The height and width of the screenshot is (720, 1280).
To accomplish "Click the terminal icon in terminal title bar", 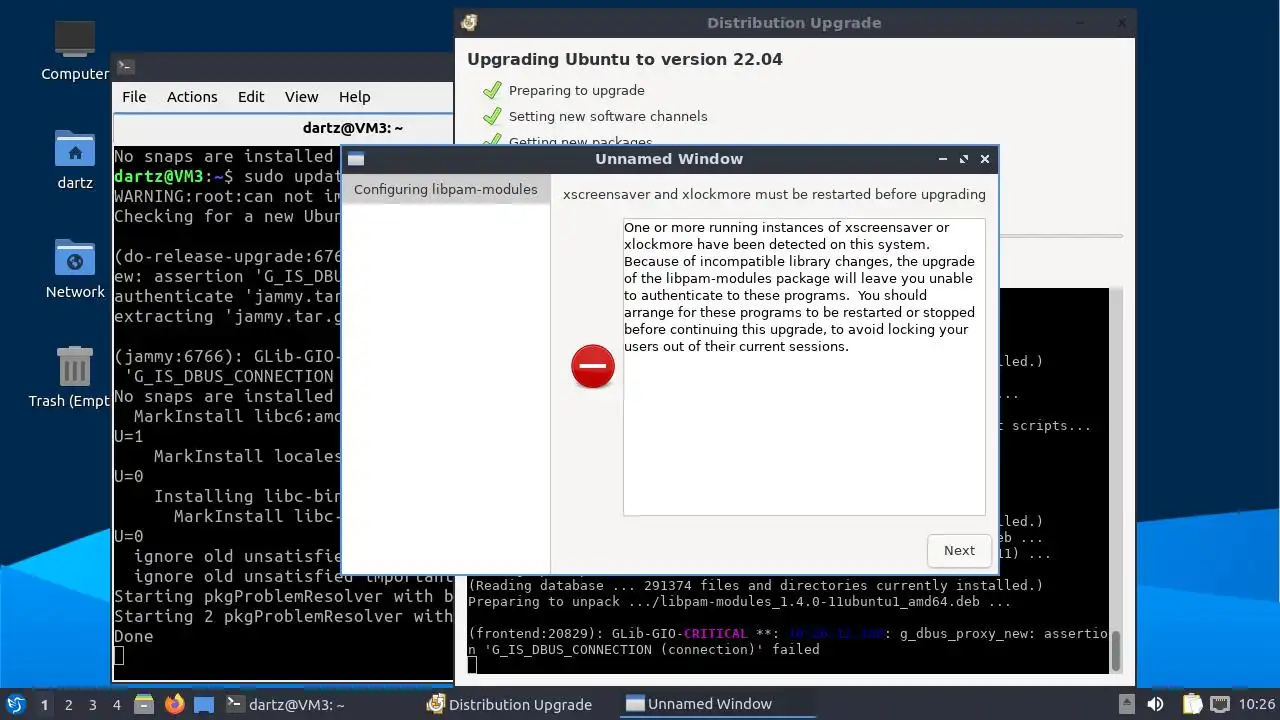I will click(125, 67).
